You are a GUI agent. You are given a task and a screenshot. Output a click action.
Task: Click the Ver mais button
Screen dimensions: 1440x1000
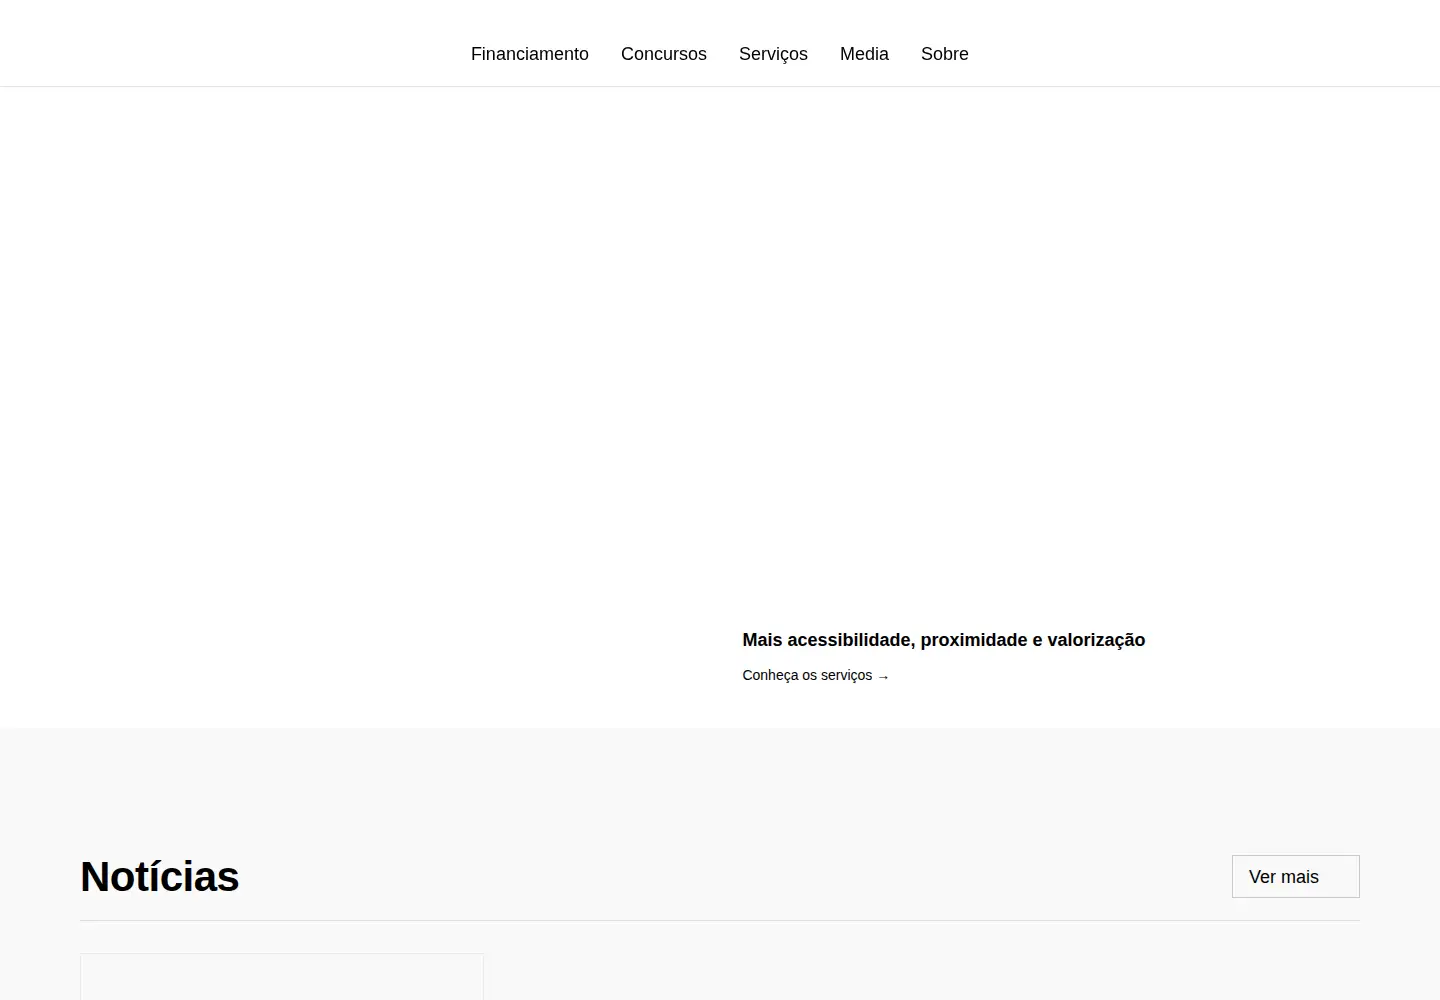point(1295,876)
